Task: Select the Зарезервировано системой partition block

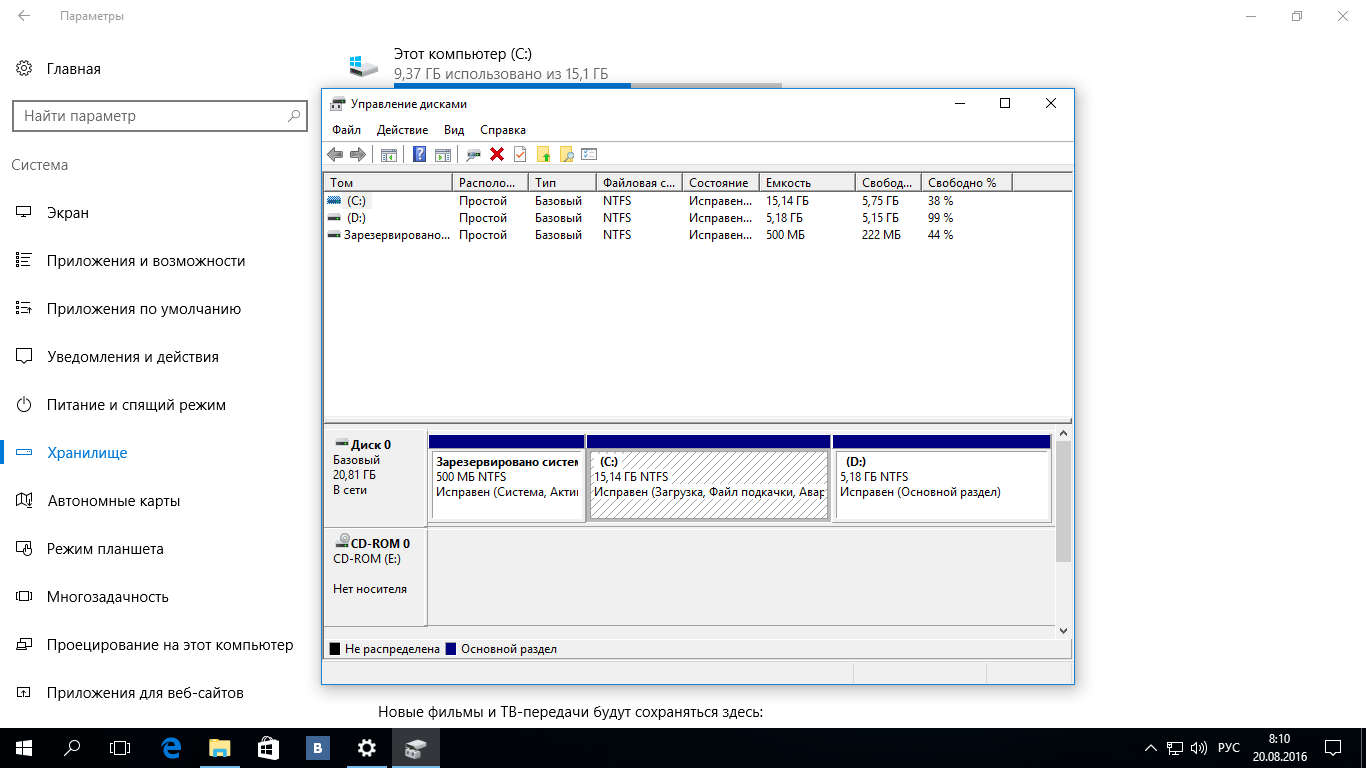Action: tap(506, 485)
